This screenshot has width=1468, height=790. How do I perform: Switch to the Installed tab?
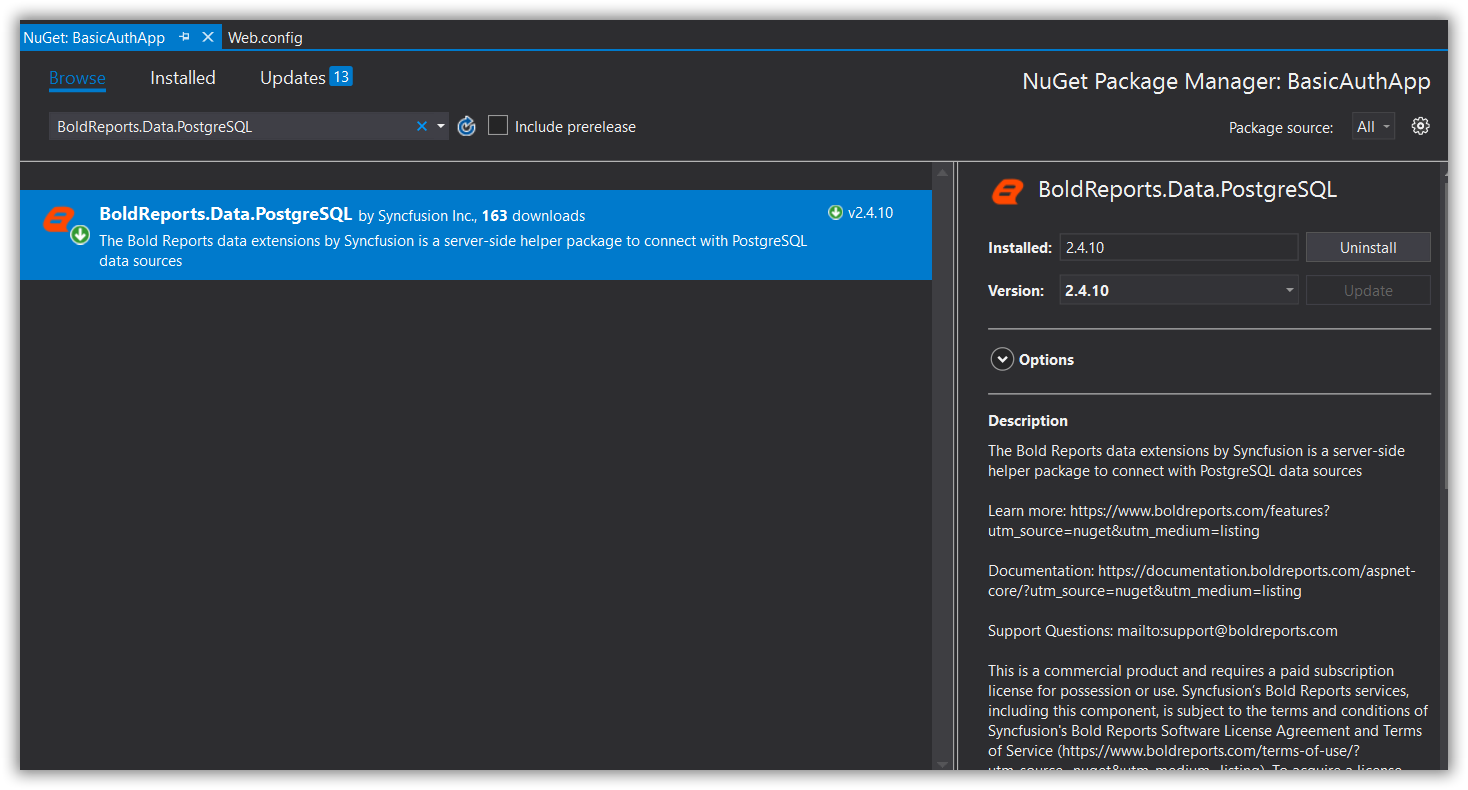[x=182, y=78]
